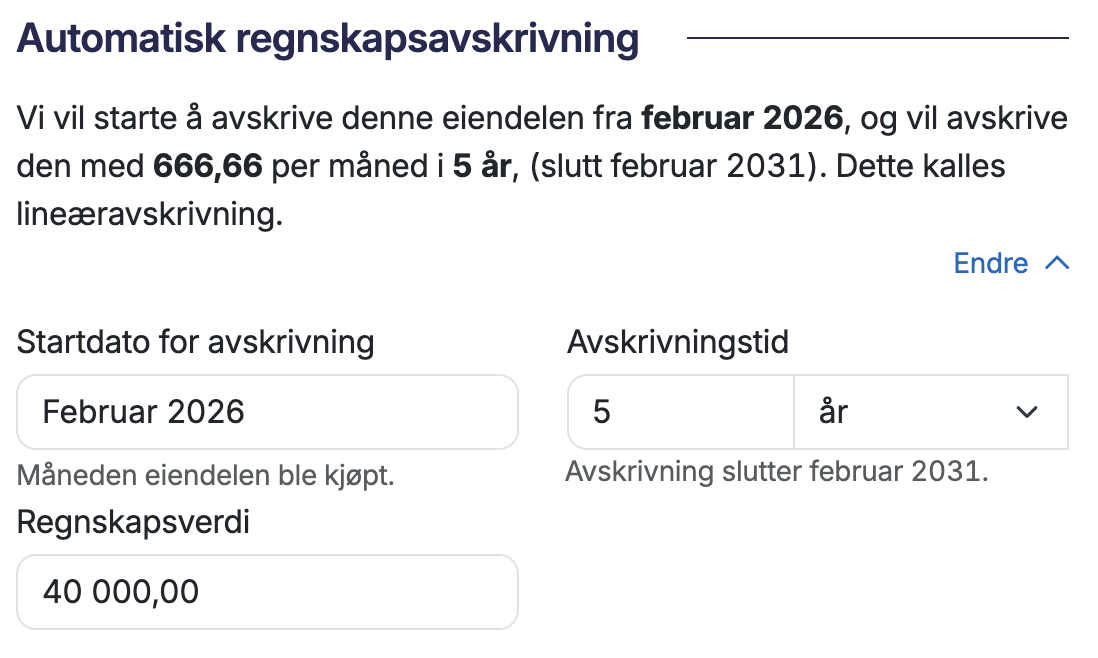1098x658 pixels.
Task: Open the "år" unit dropdown
Action: tap(930, 412)
